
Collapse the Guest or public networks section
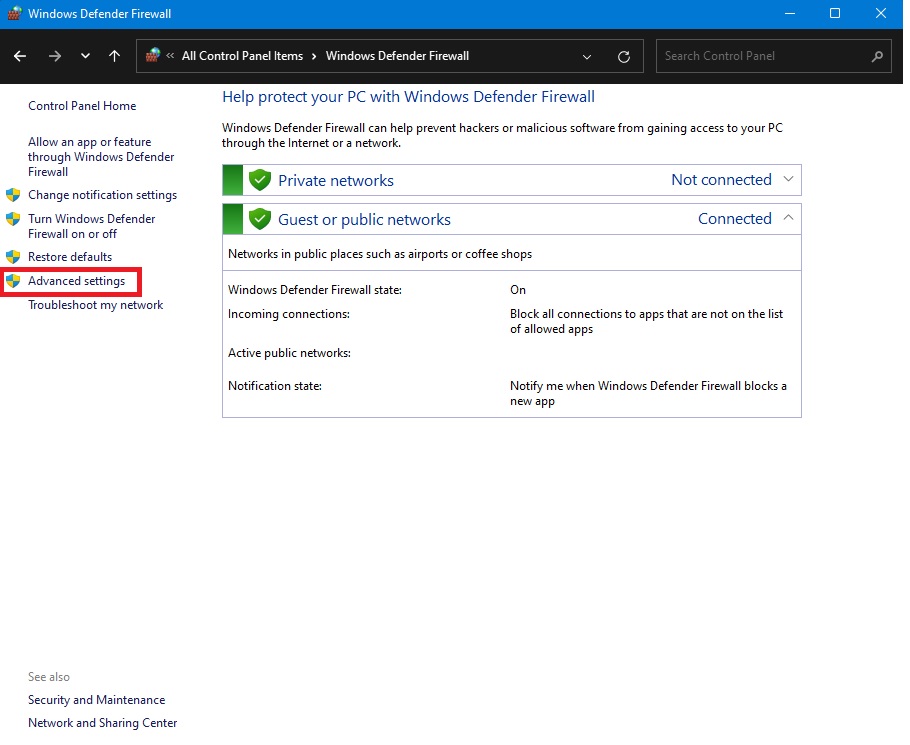pyautogui.click(x=788, y=218)
